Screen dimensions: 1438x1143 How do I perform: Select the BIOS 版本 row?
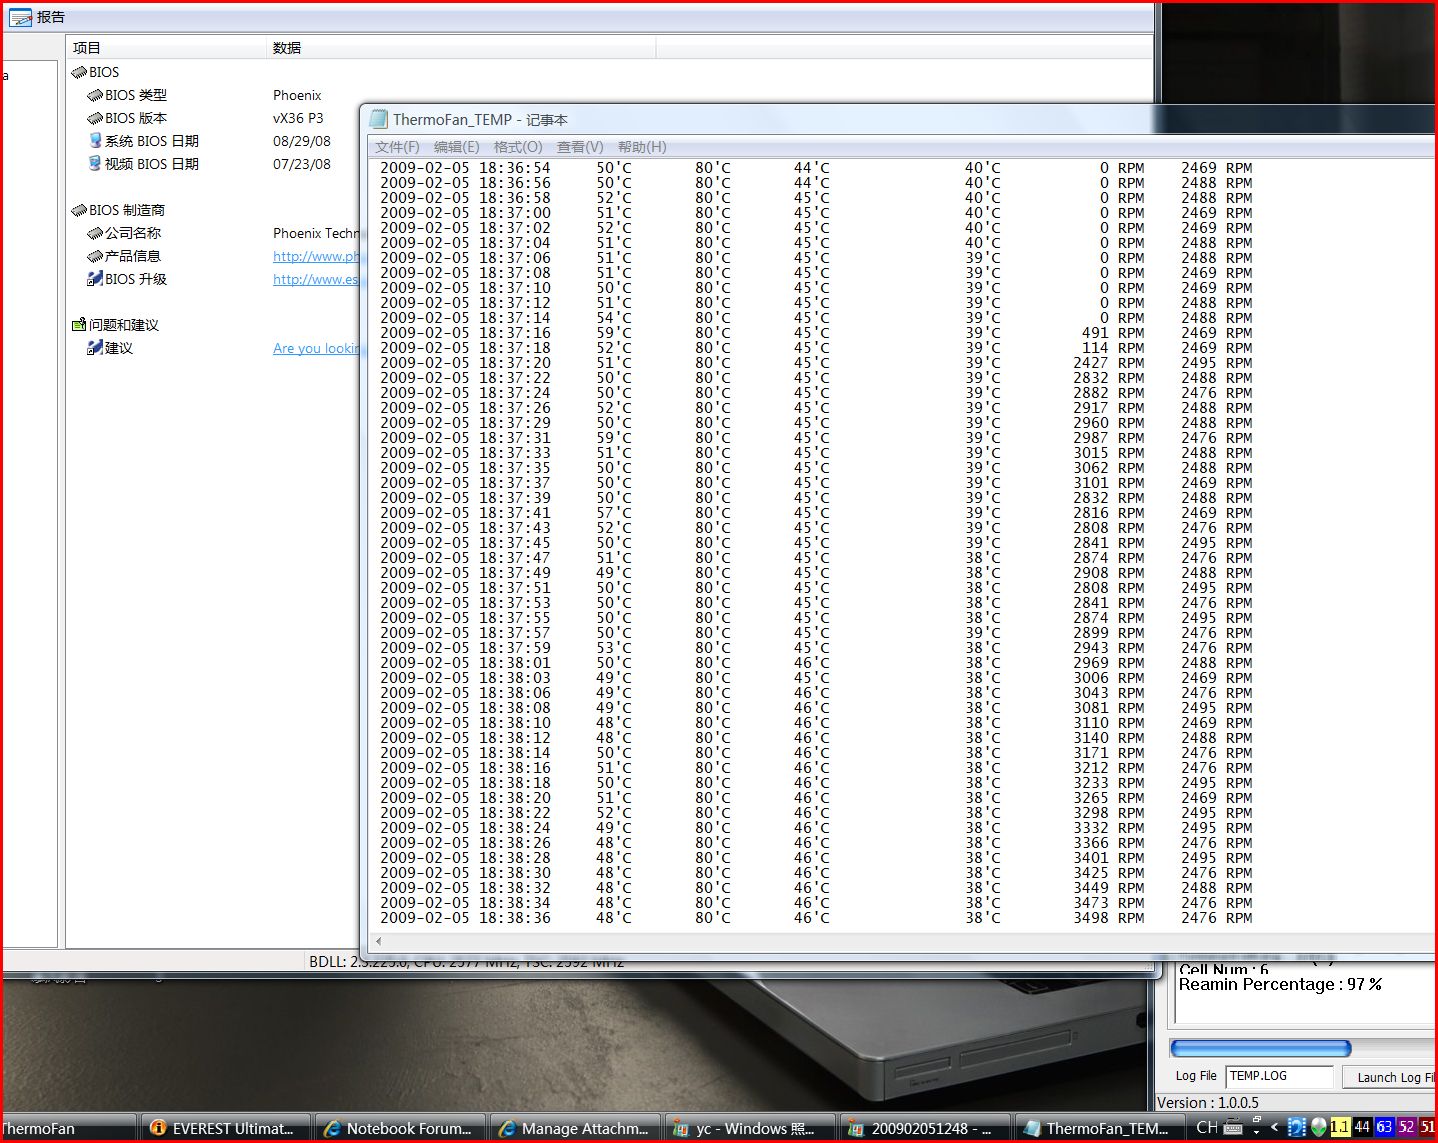[x=213, y=118]
